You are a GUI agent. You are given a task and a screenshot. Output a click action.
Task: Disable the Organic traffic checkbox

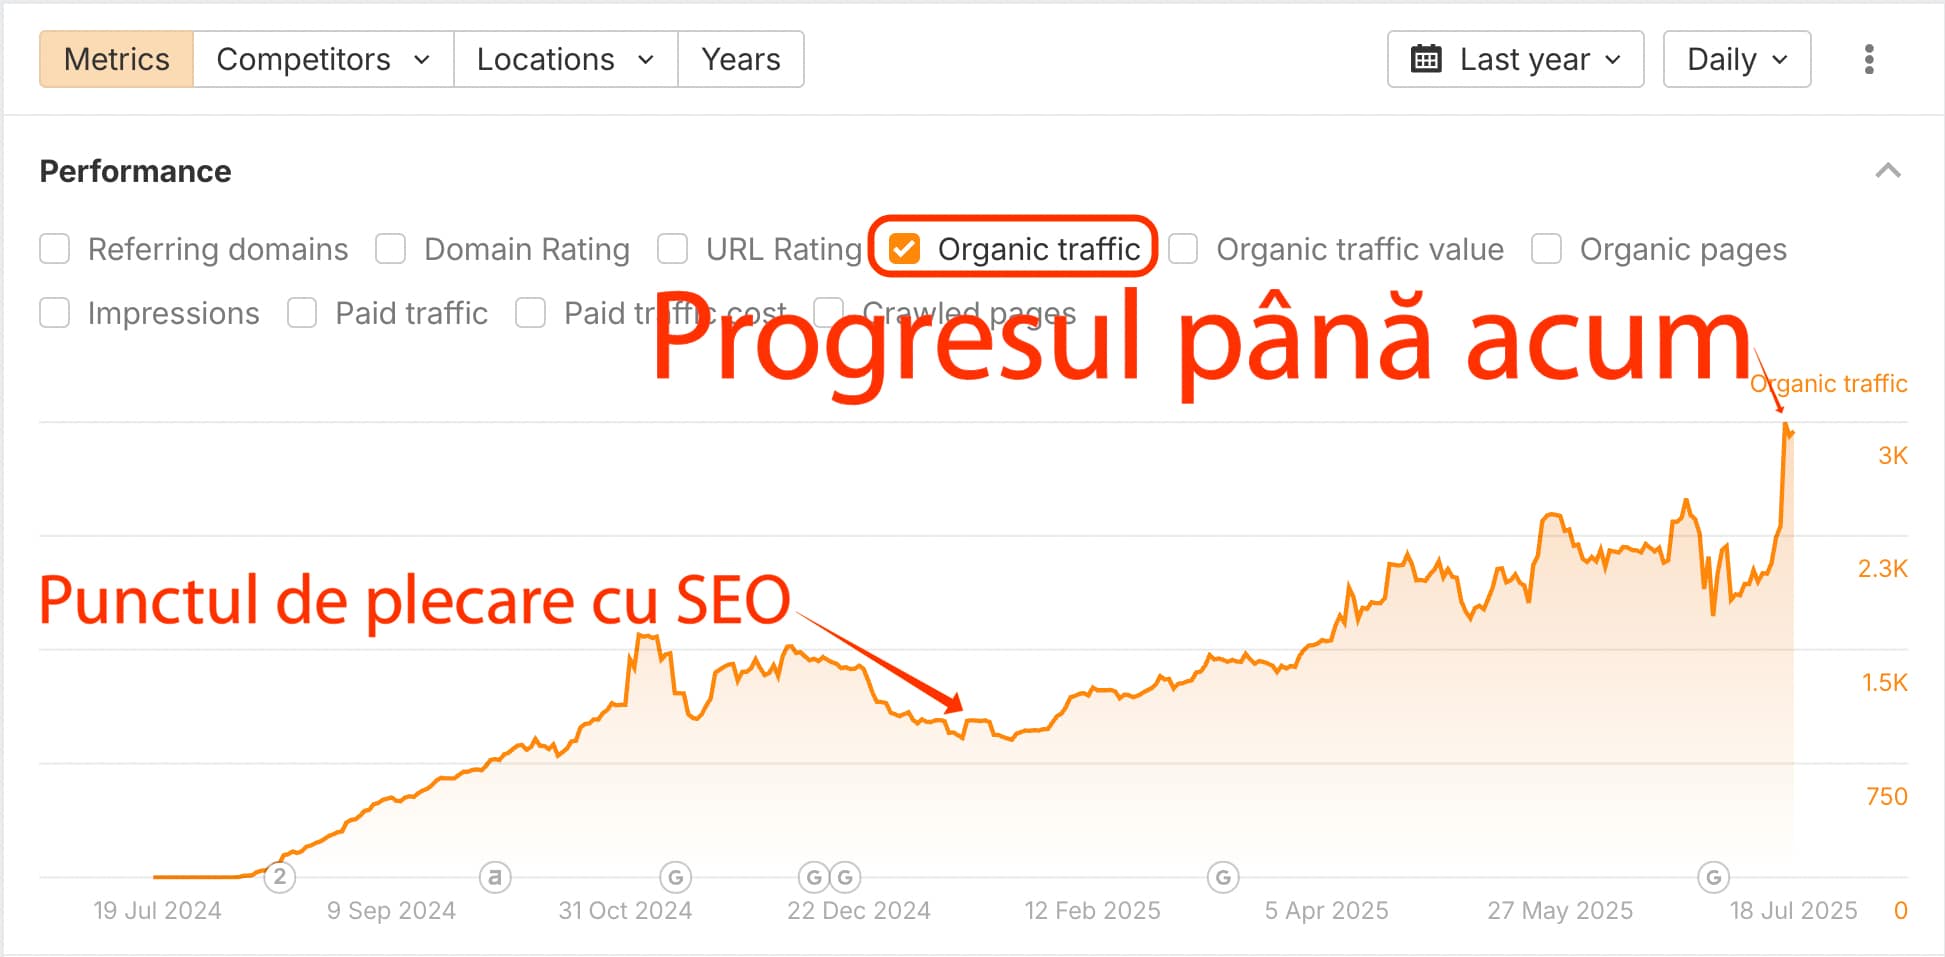905,249
